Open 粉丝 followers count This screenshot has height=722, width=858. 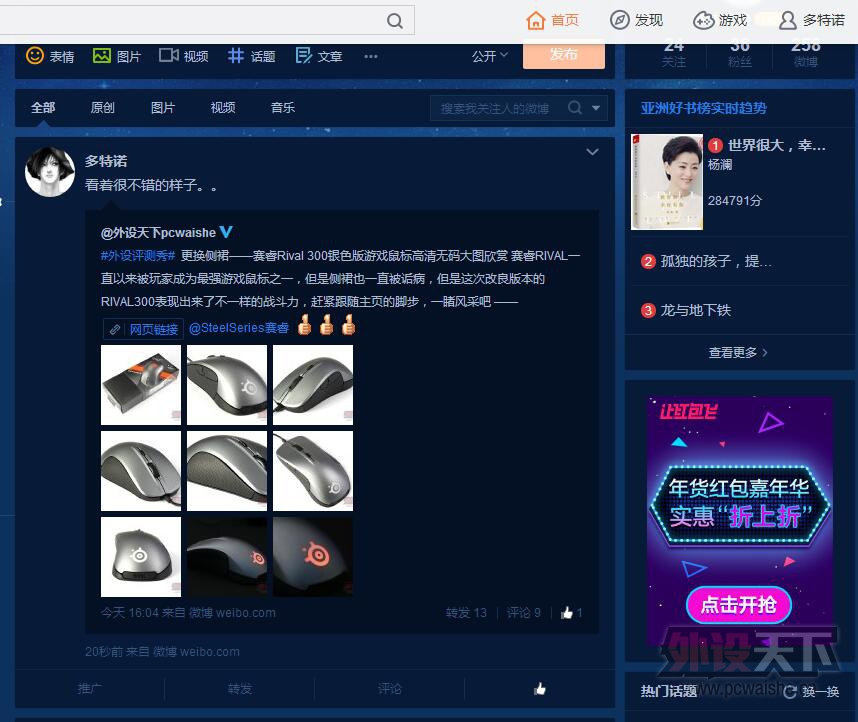740,54
